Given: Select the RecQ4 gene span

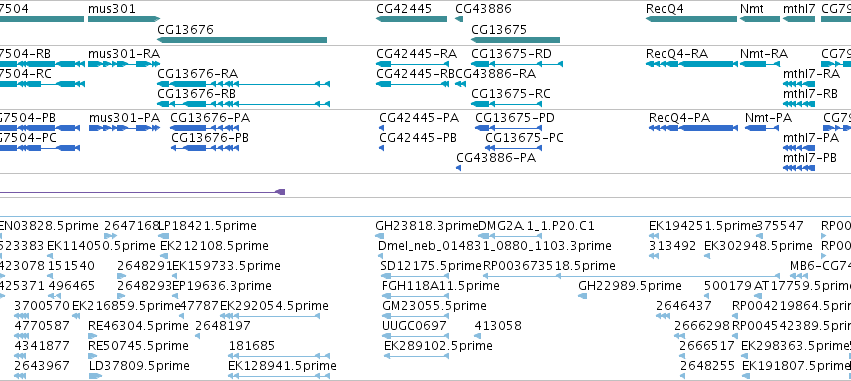Looking at the screenshot, I should coord(691,19).
